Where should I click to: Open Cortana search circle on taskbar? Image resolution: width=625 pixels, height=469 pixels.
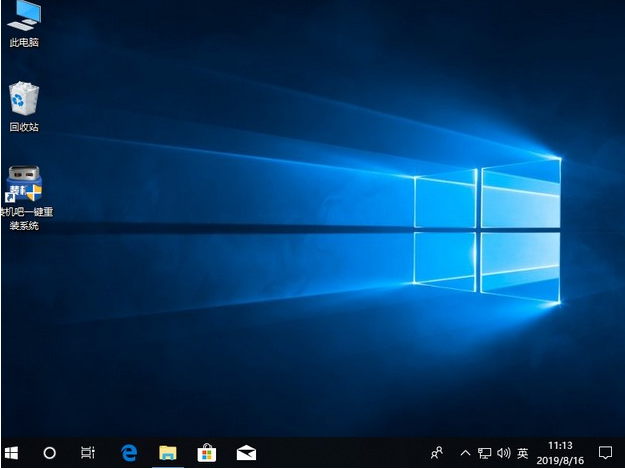point(49,453)
